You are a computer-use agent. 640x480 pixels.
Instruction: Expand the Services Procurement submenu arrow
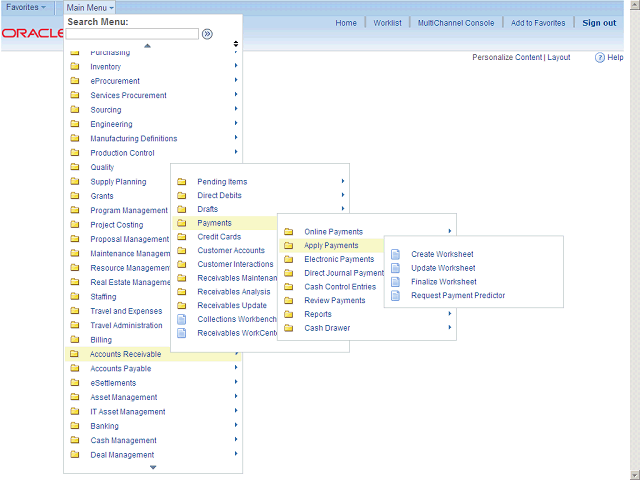coord(236,94)
